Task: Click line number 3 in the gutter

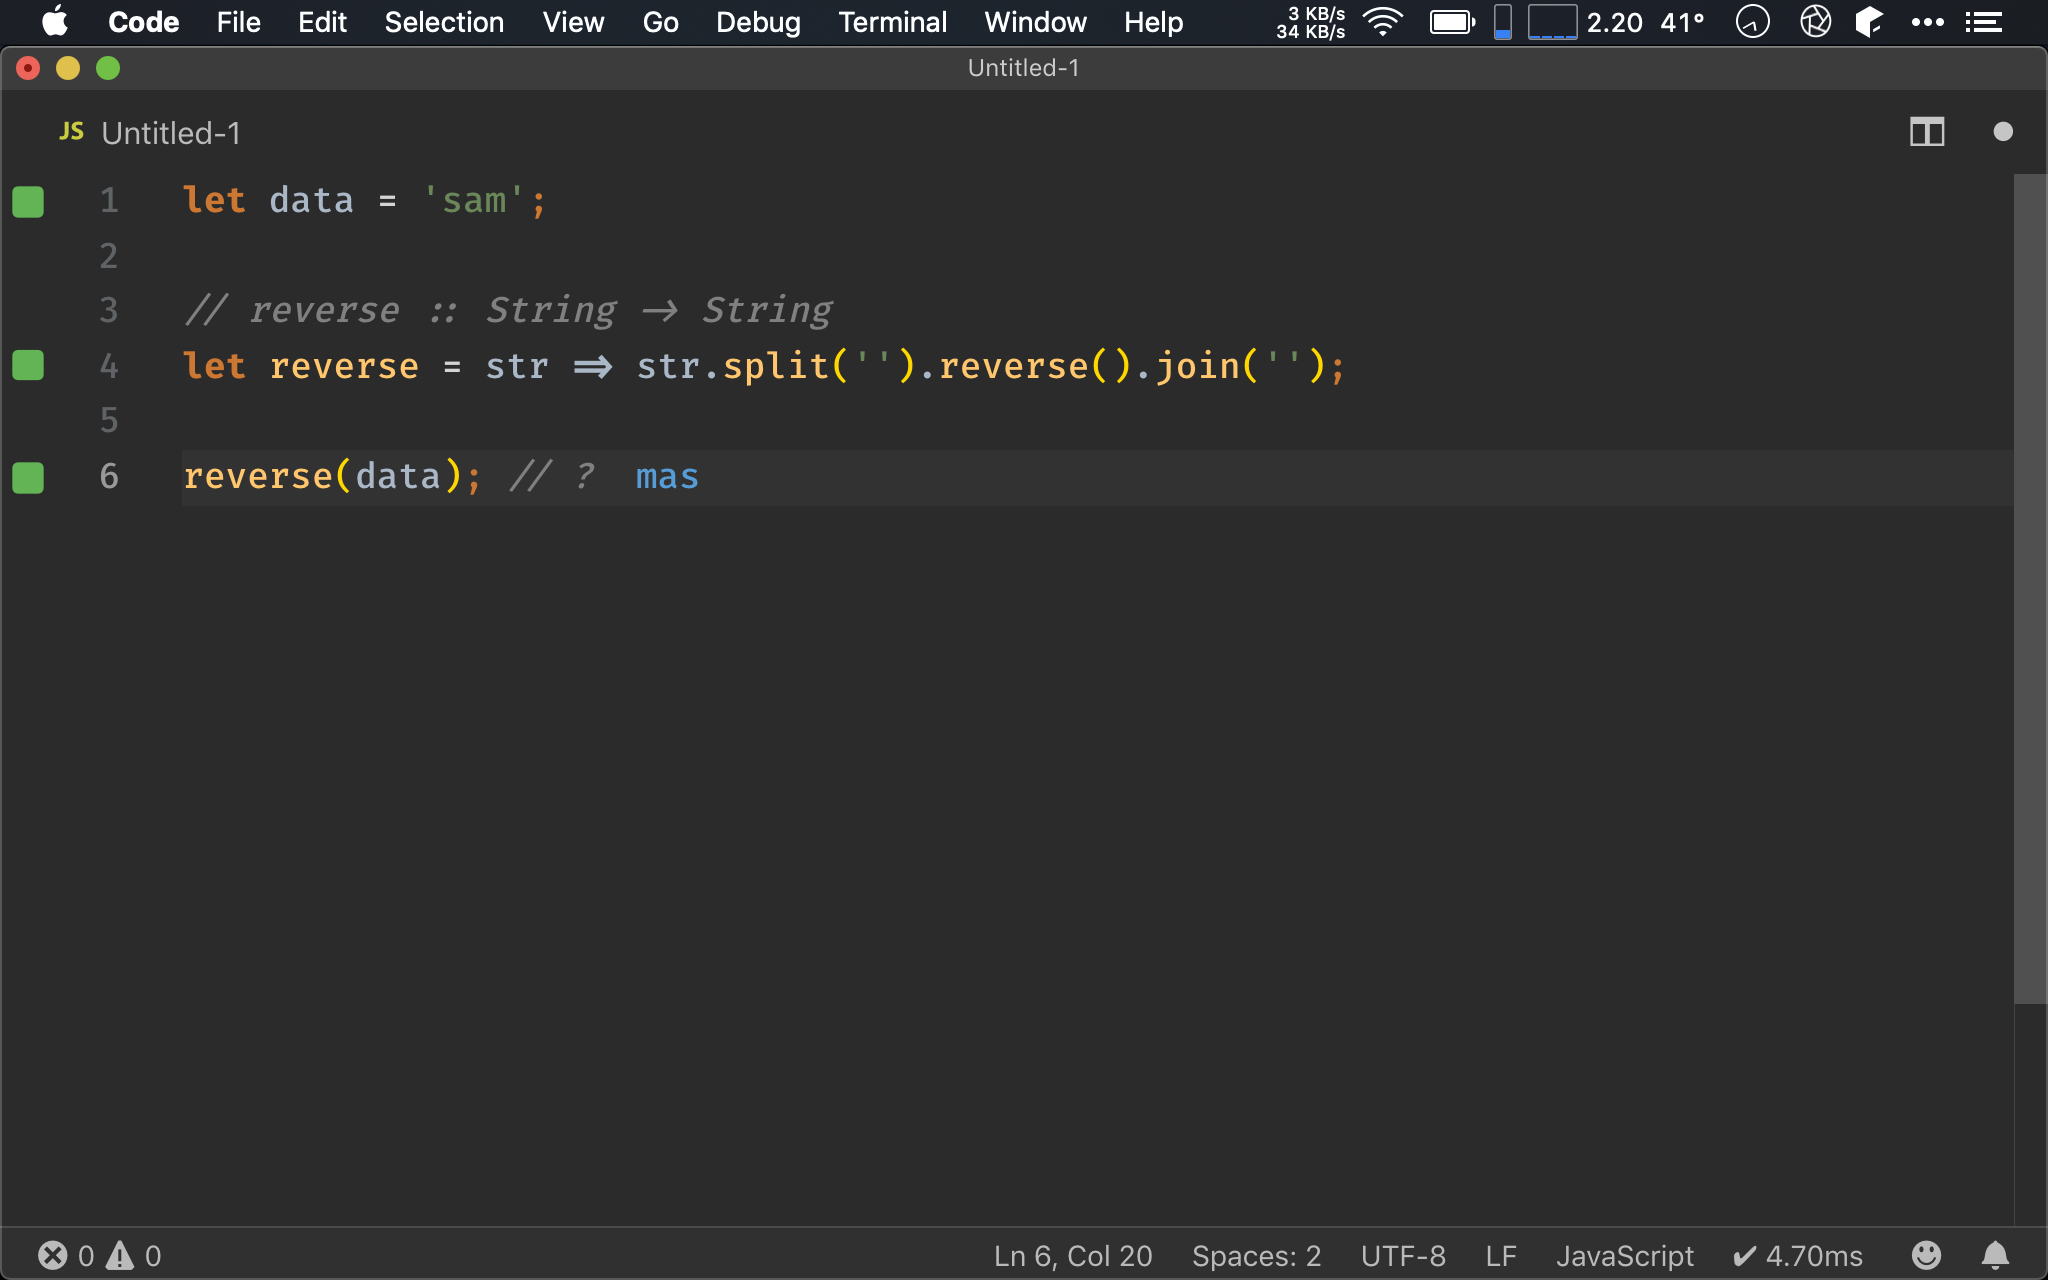Action: 109,311
